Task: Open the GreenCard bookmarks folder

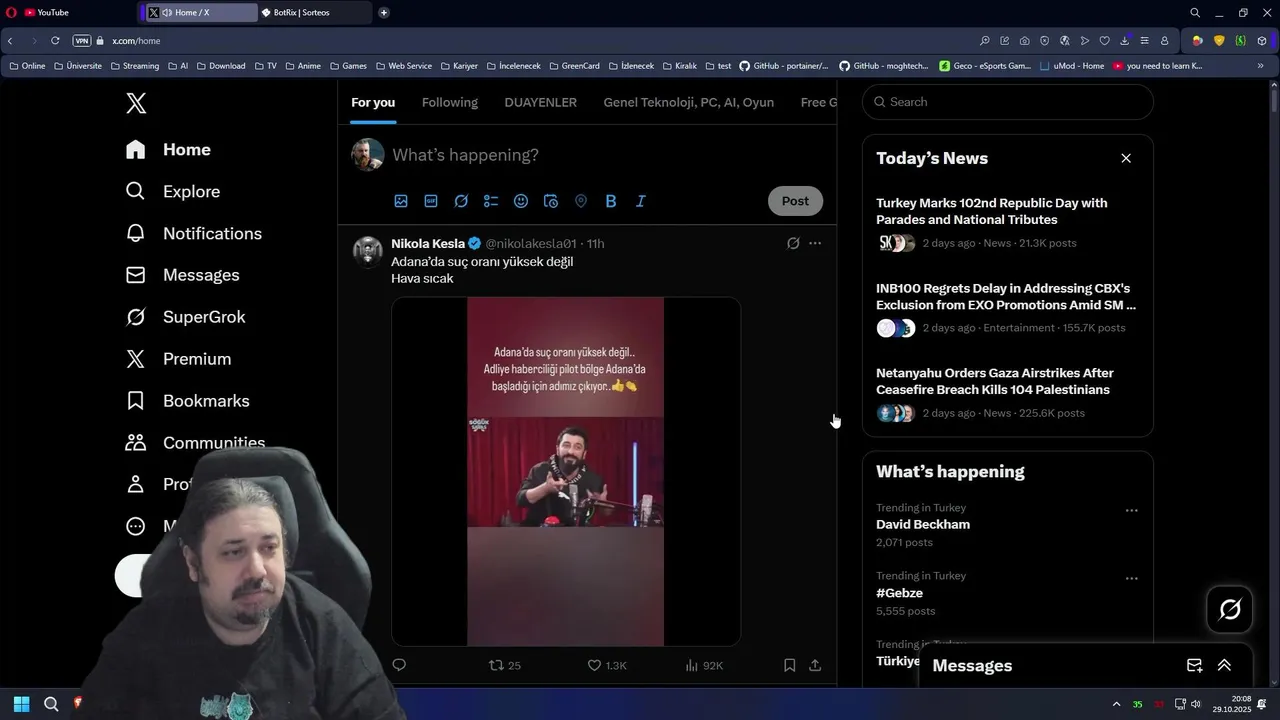Action: 574,66
